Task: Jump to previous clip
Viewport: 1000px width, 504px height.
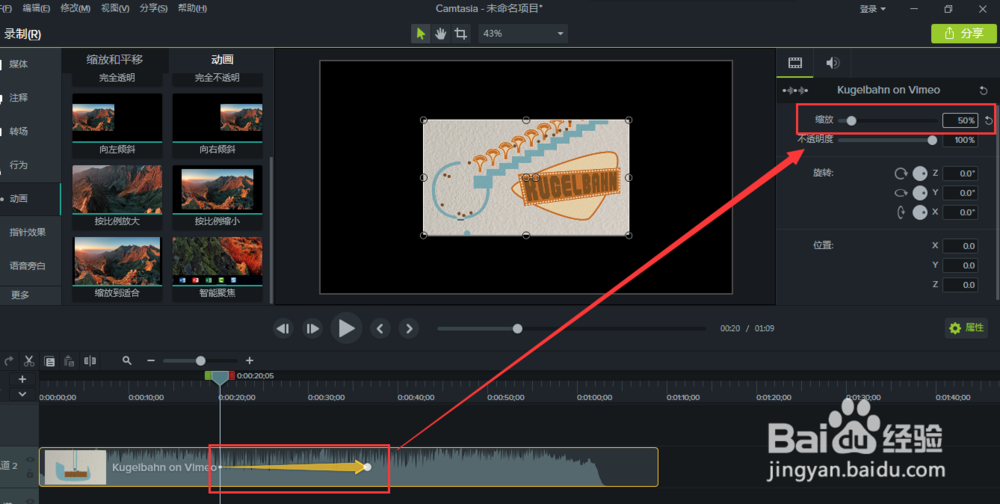Action: (381, 329)
